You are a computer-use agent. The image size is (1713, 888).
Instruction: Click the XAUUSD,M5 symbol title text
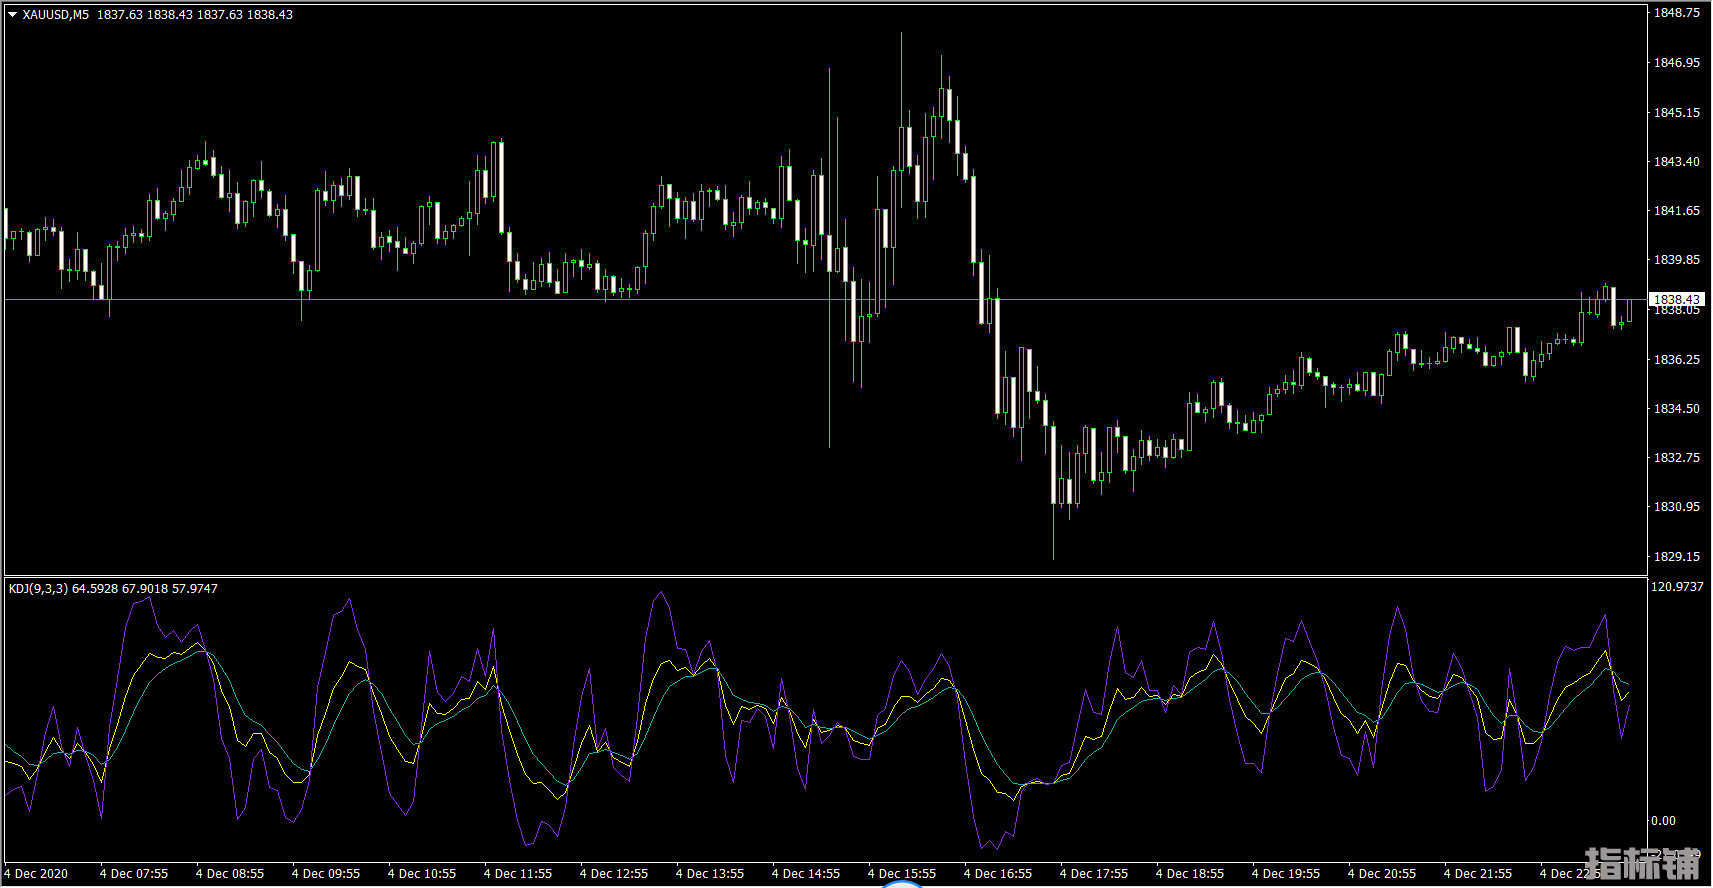click(x=55, y=15)
